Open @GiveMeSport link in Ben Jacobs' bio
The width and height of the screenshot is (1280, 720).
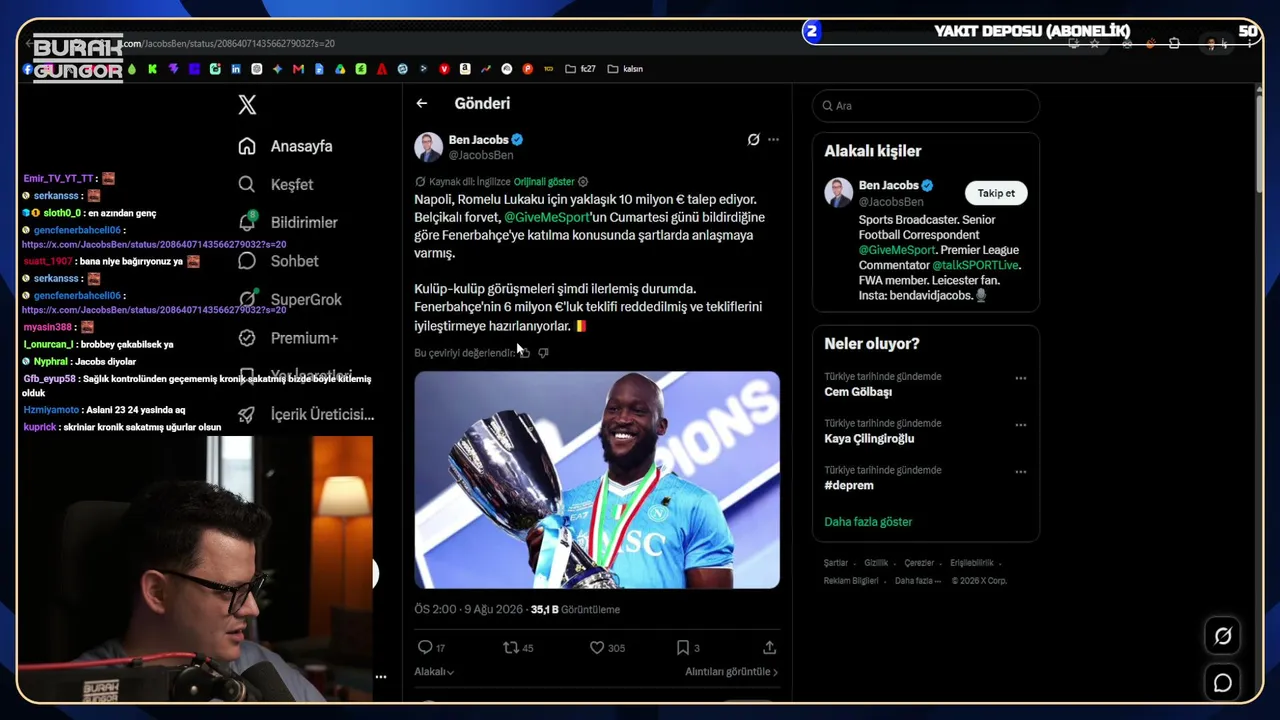point(897,250)
